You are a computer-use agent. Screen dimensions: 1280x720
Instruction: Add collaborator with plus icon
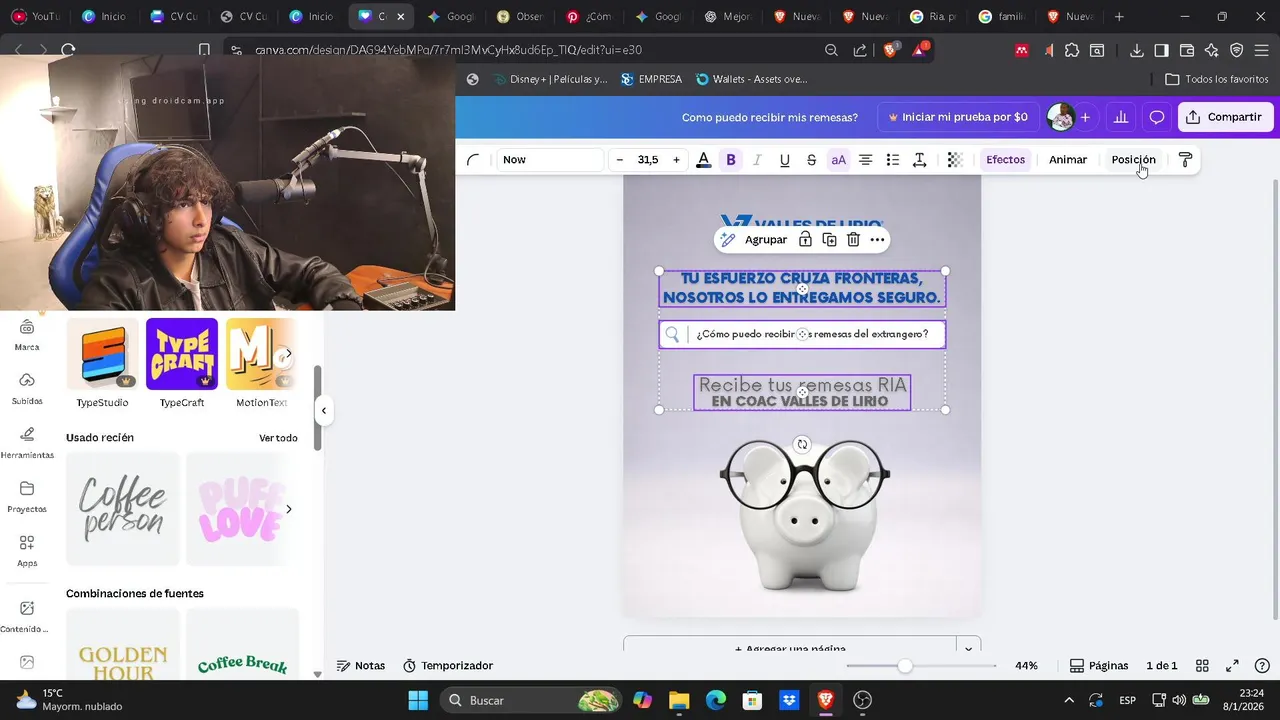1085,117
